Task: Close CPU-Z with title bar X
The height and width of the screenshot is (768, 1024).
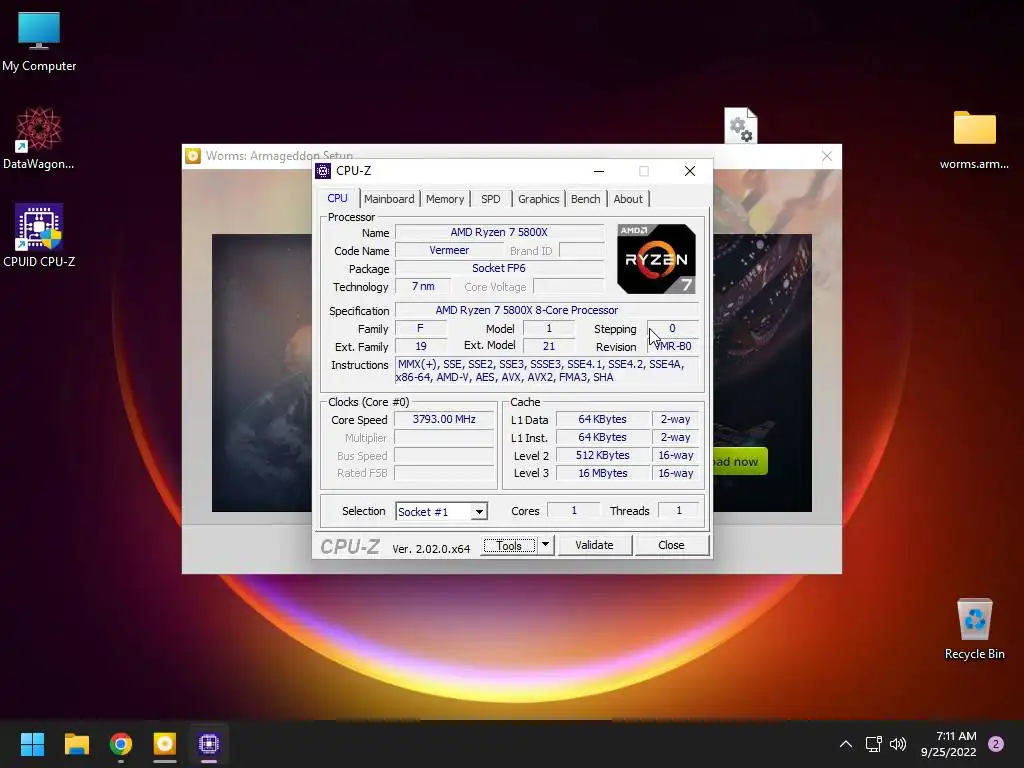Action: tap(690, 171)
